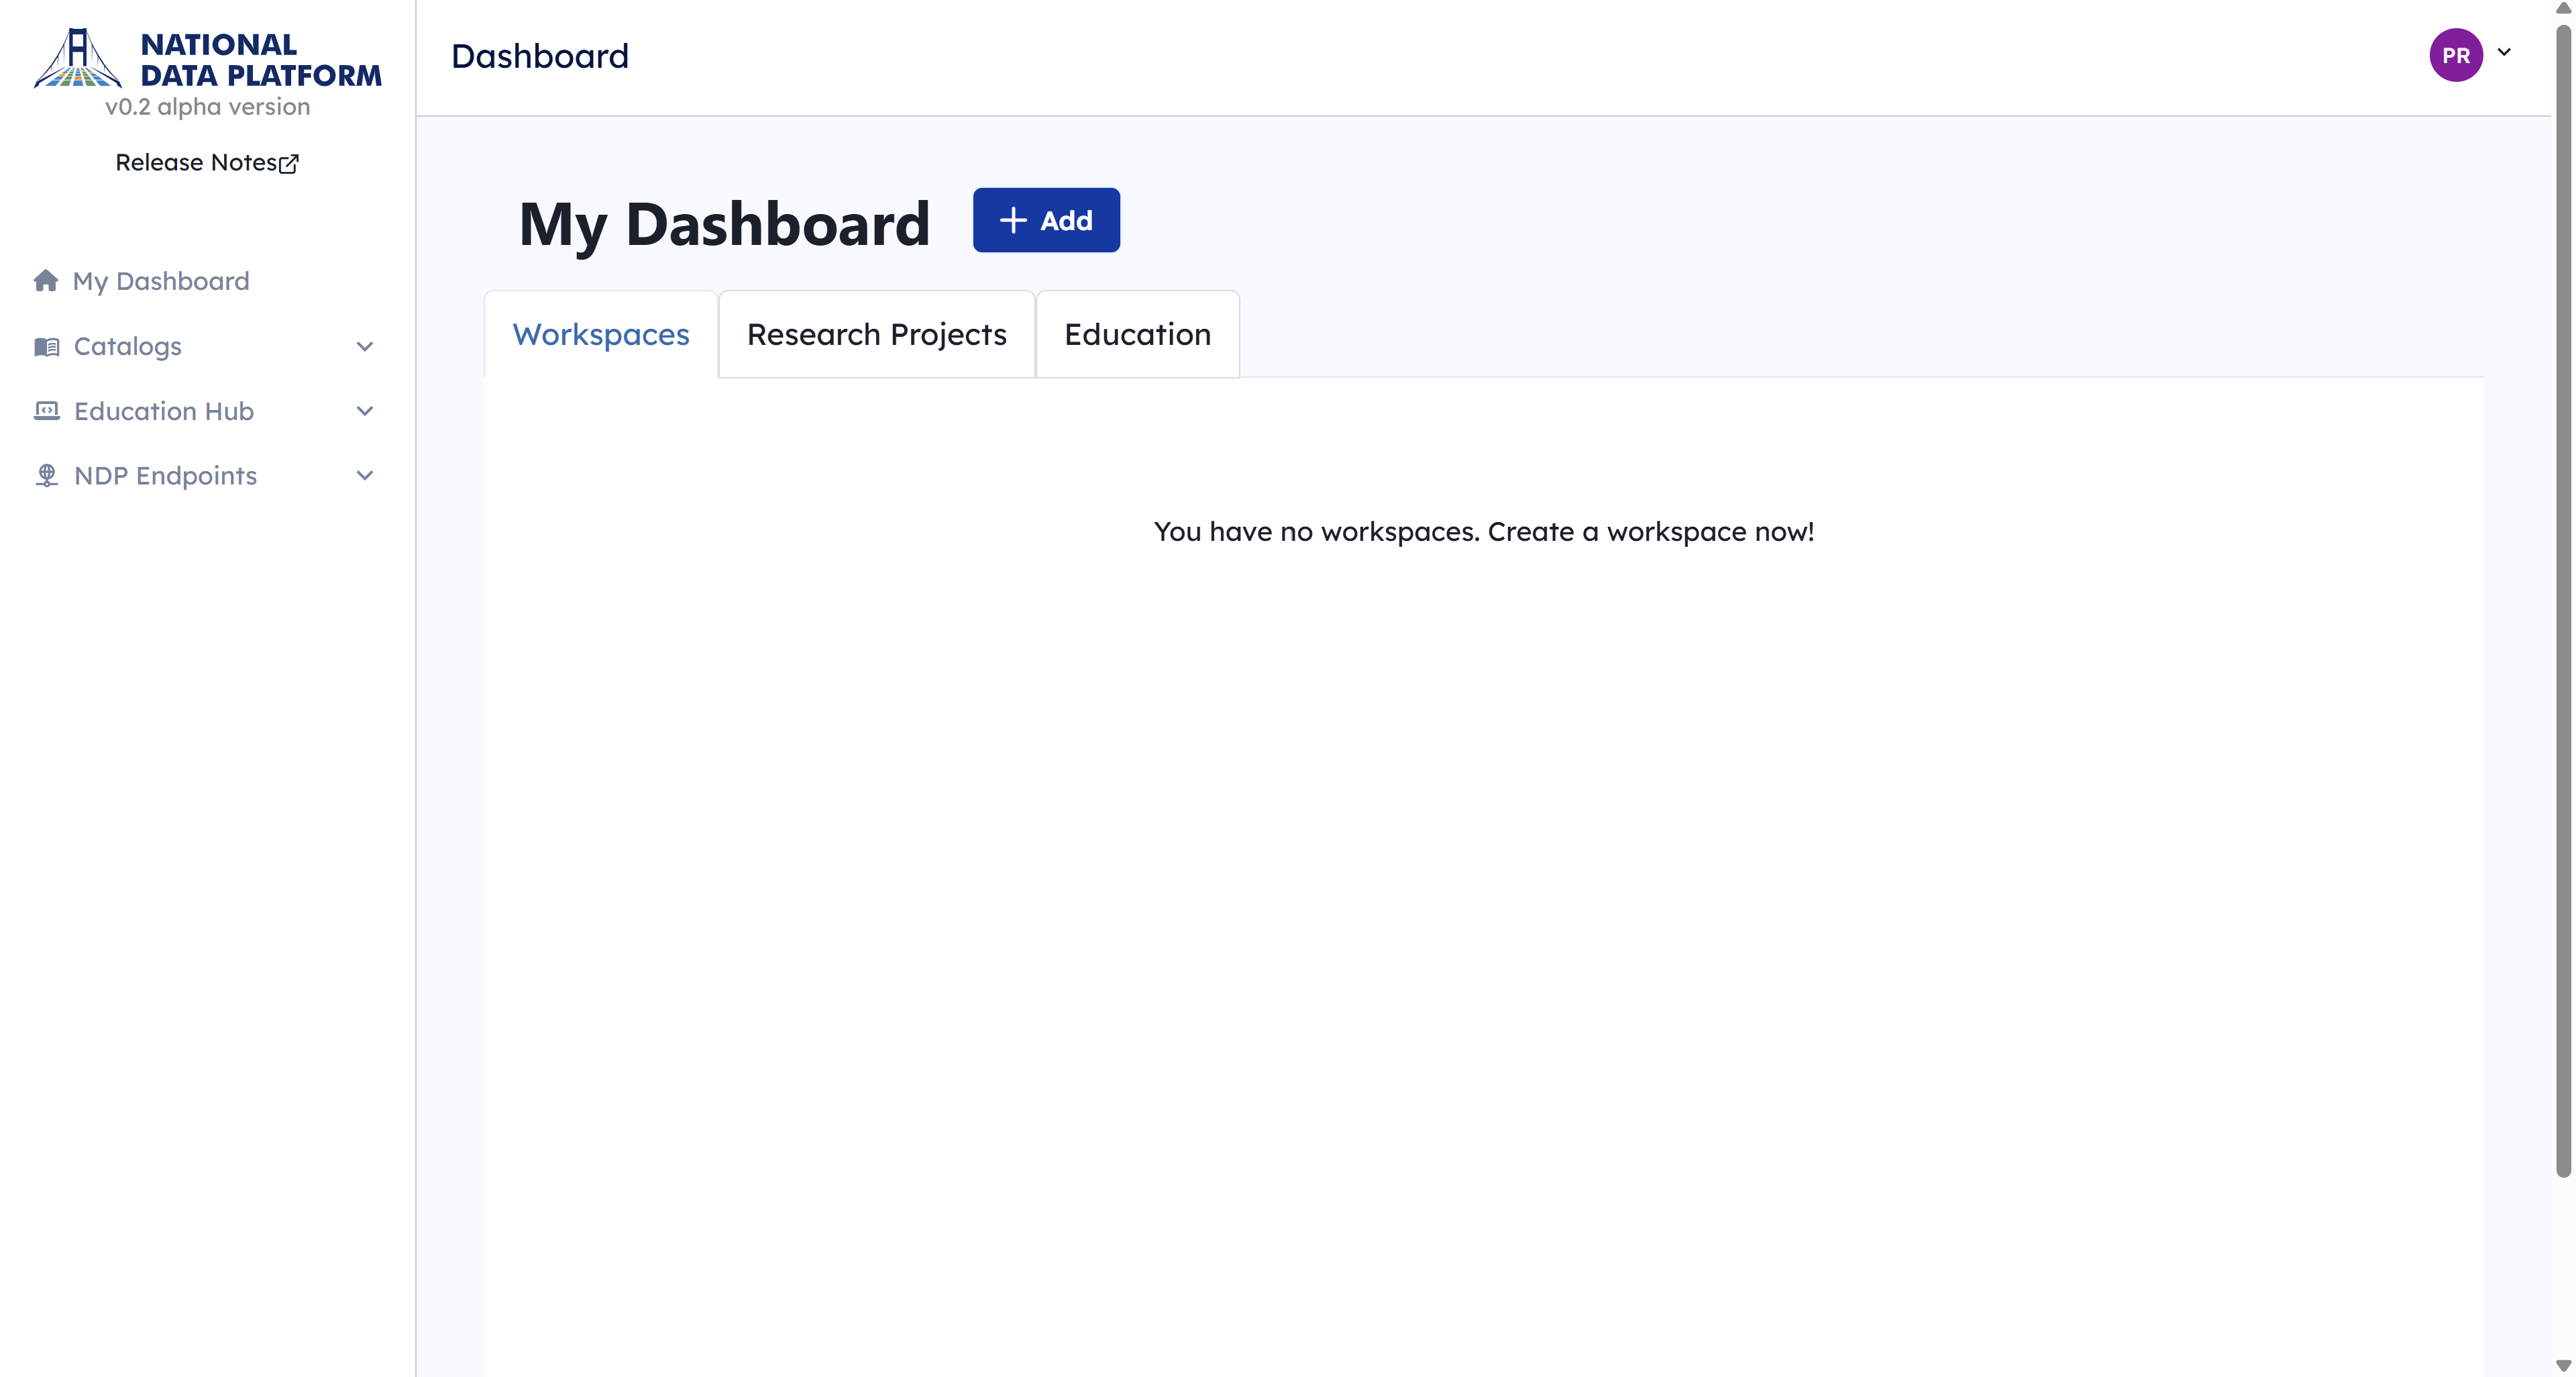Image resolution: width=2576 pixels, height=1377 pixels.
Task: Click the Education Hub laptop icon
Action: pyautogui.click(x=46, y=411)
